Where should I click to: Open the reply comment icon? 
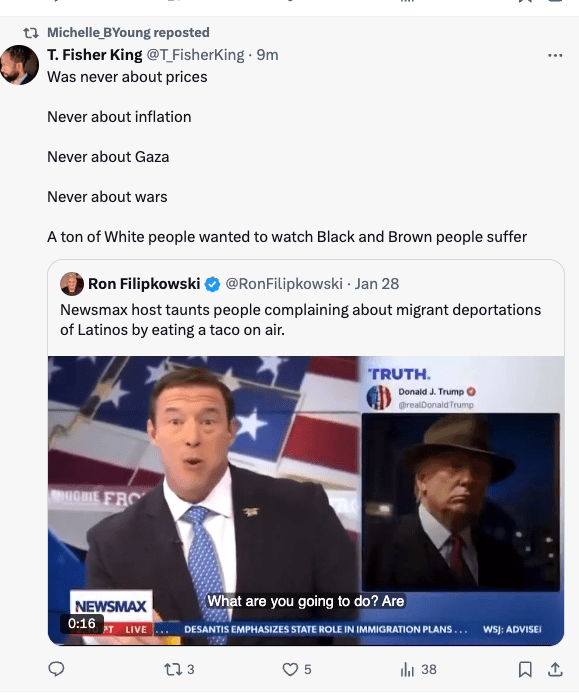56,669
